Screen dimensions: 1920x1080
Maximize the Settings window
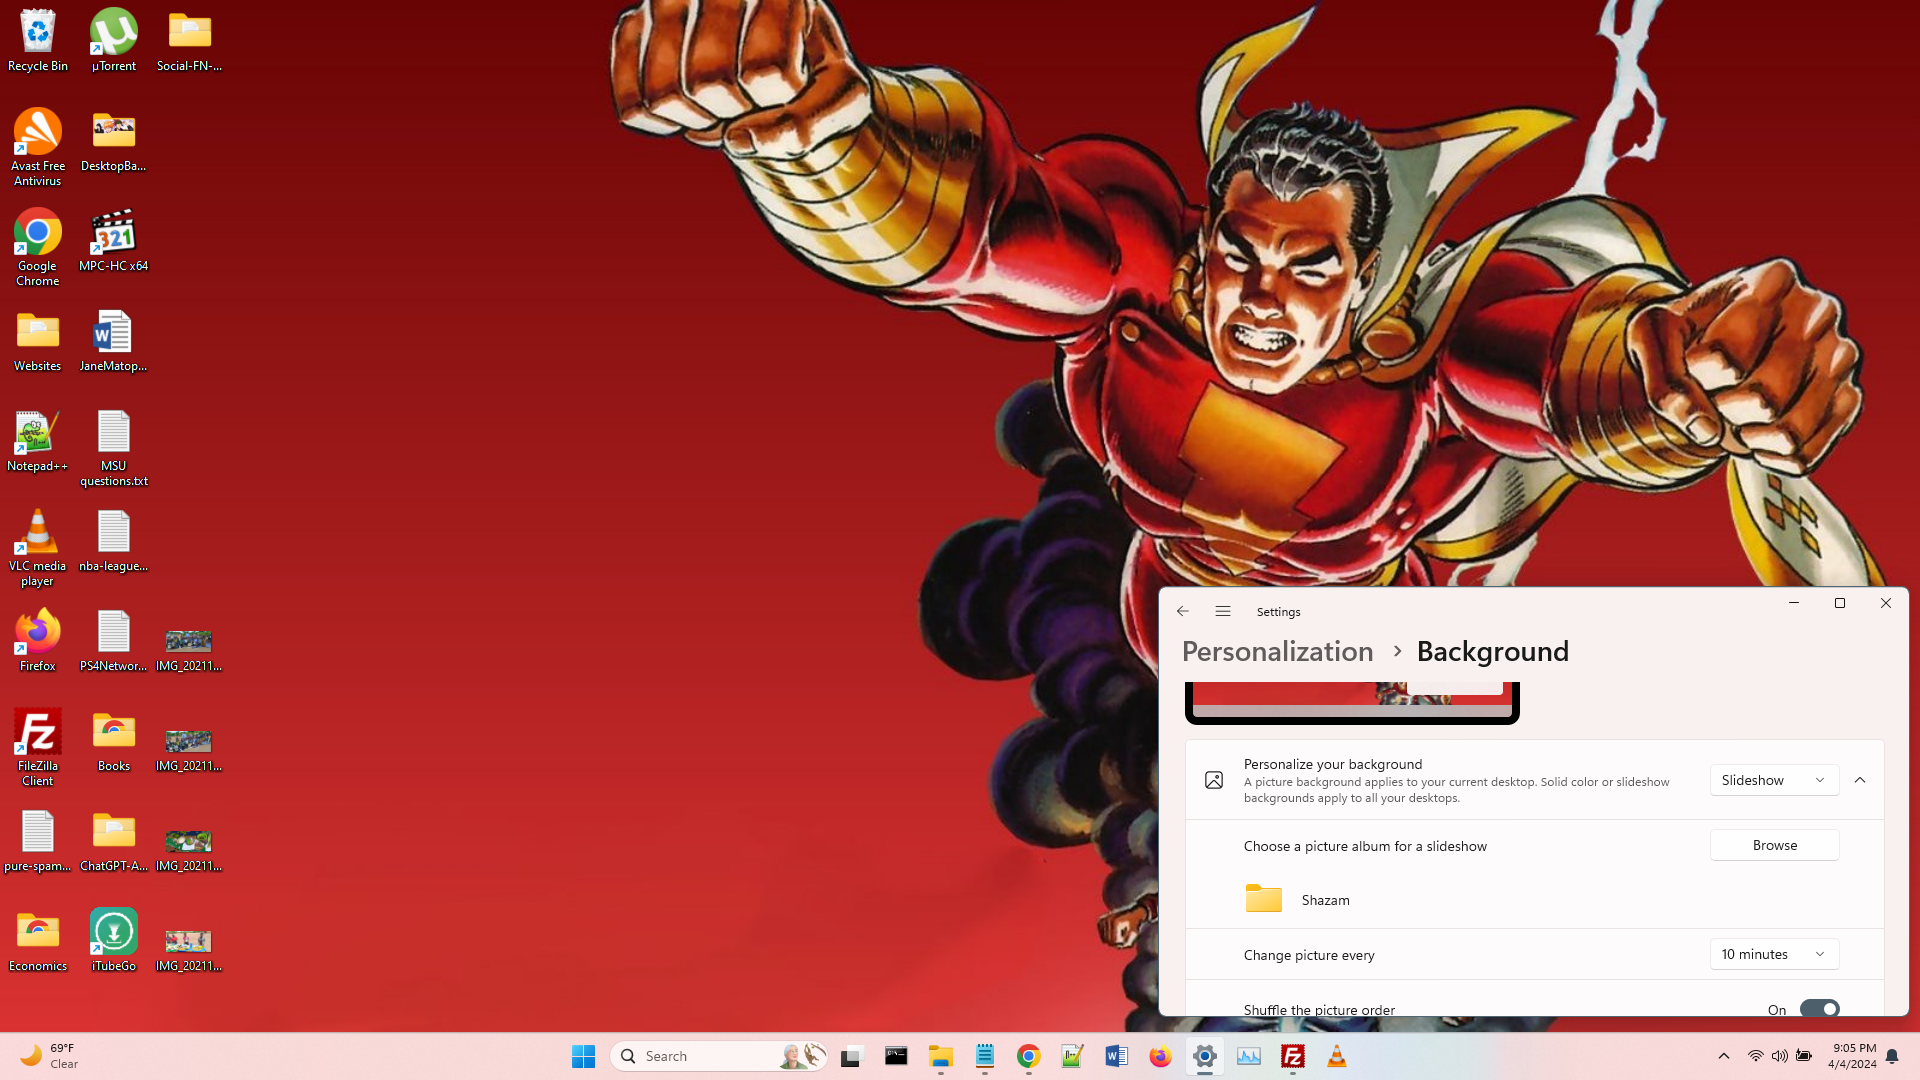(1840, 603)
